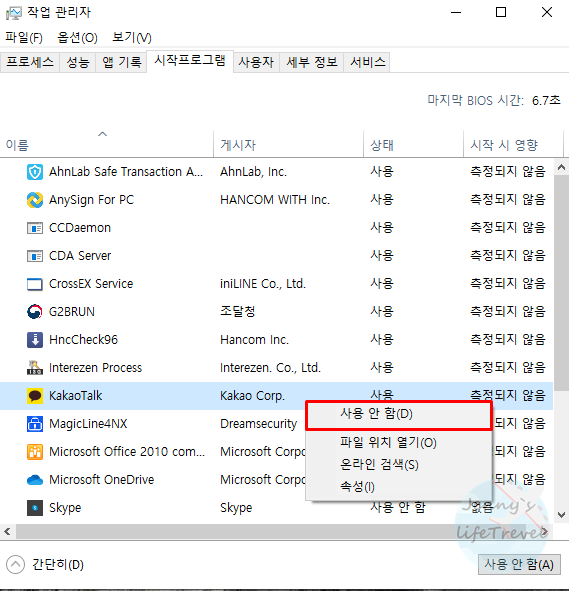Switch to the 성능 tab
The image size is (569, 591).
click(x=78, y=62)
